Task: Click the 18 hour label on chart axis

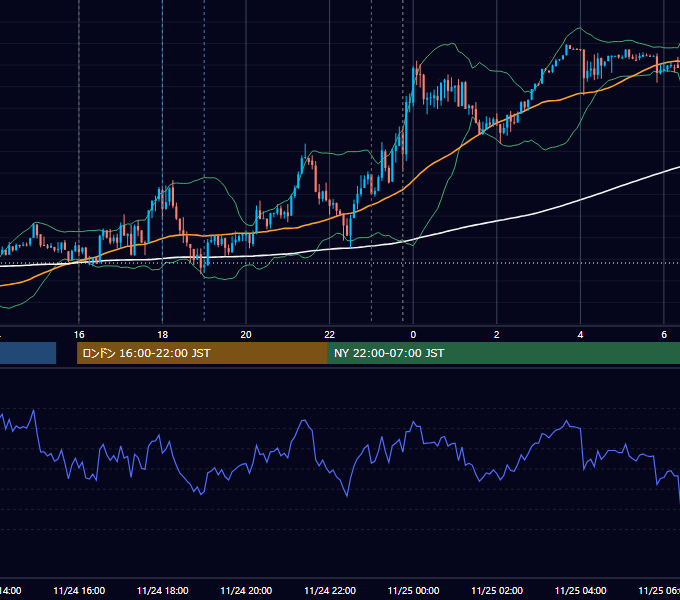Action: [x=163, y=335]
